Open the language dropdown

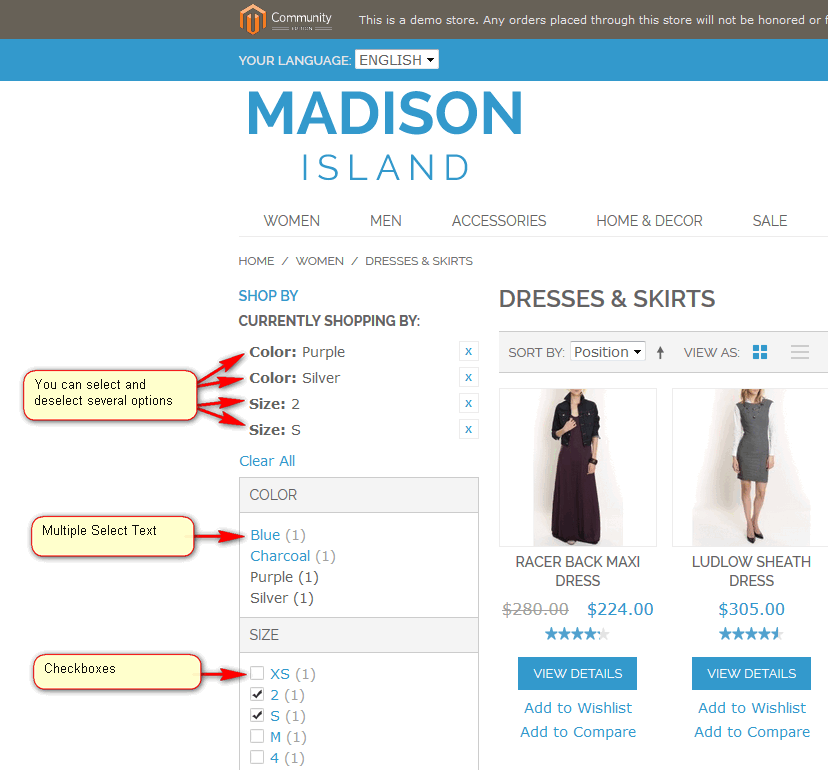pyautogui.click(x=397, y=60)
